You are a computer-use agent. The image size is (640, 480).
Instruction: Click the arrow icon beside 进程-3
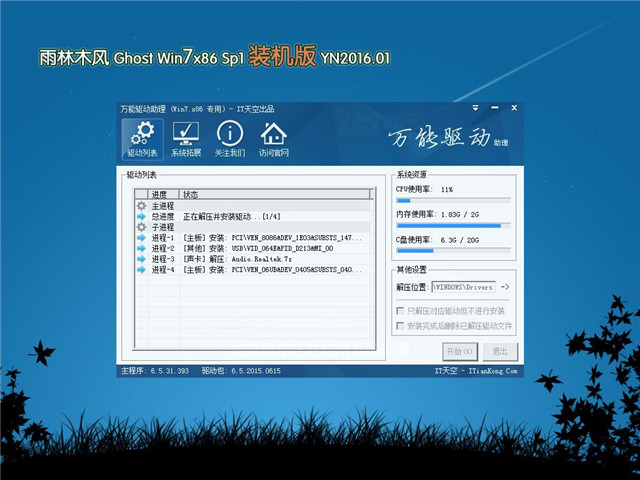tap(141, 259)
